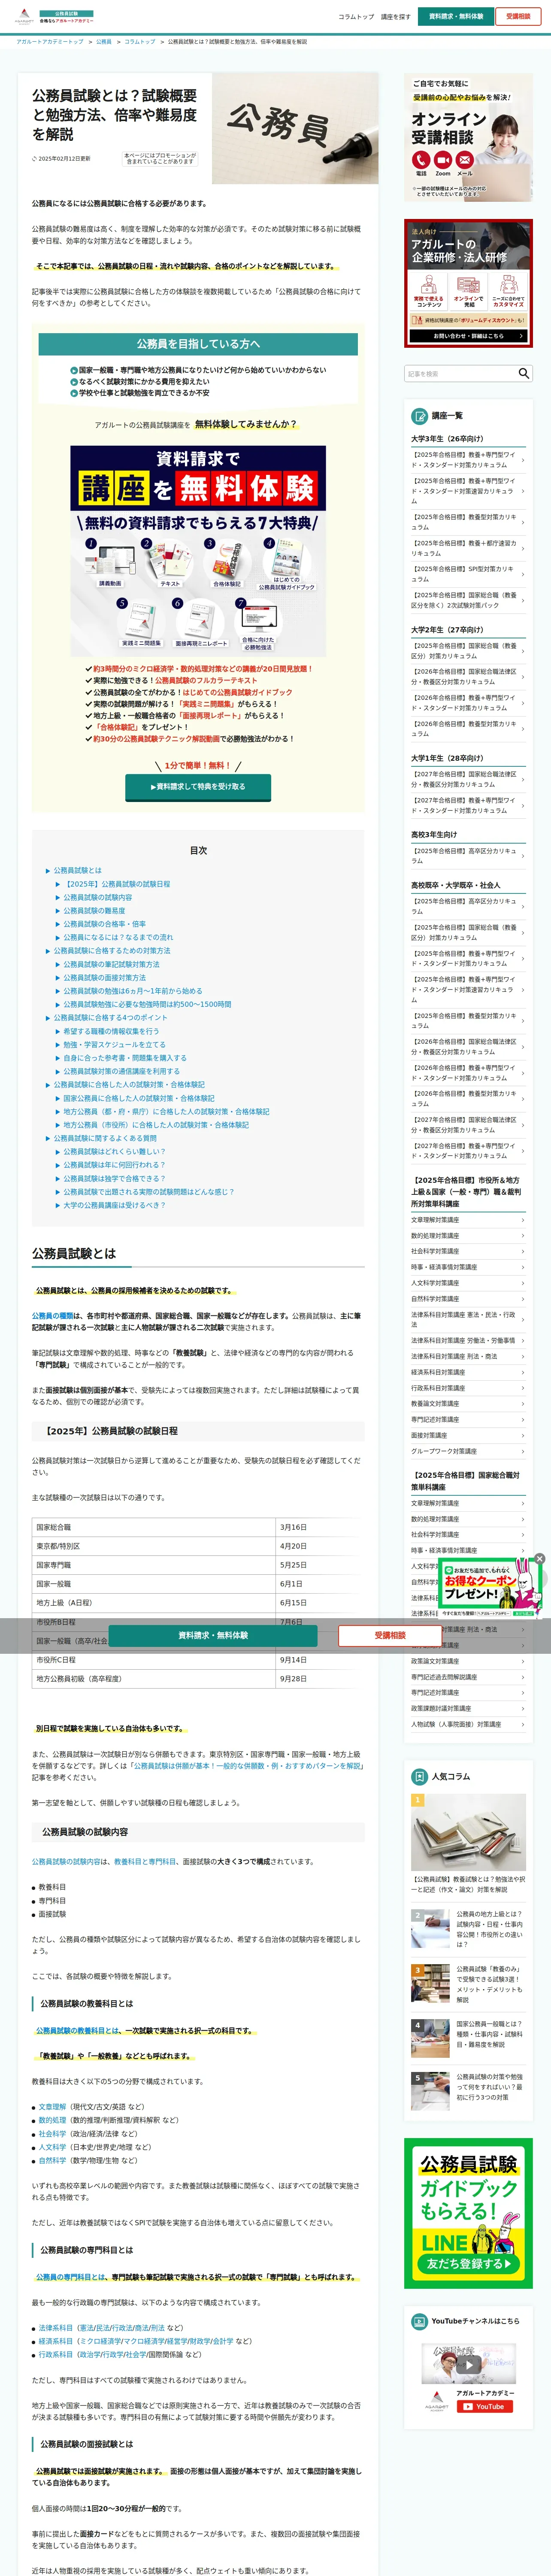Open the 法律系科目 bullet link
This screenshot has width=551, height=2576.
pos(55,2328)
